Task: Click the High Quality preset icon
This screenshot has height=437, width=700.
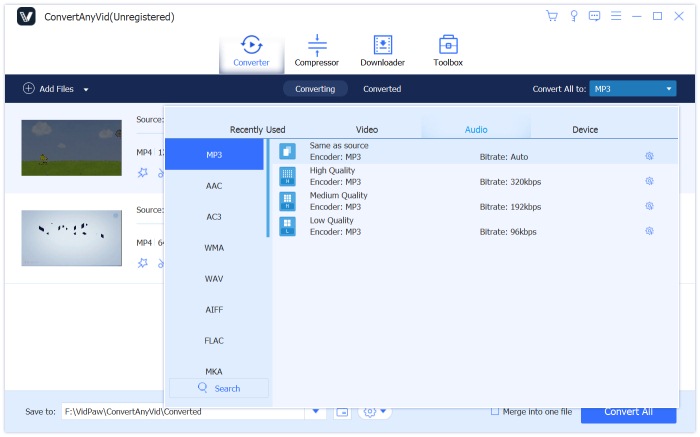Action: 288,176
